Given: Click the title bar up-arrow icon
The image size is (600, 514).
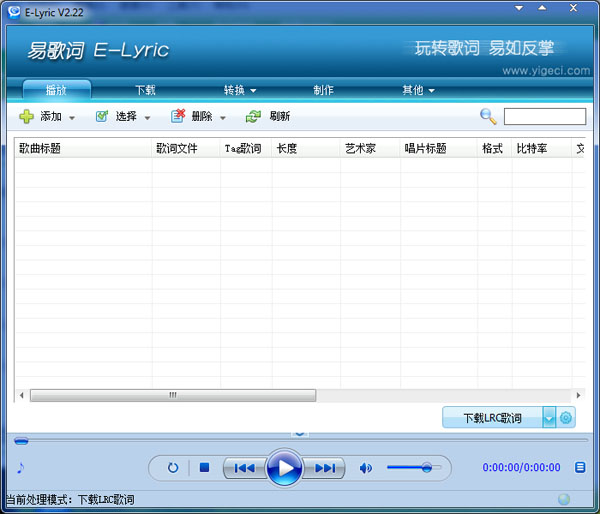Looking at the screenshot, I should coord(542,8).
